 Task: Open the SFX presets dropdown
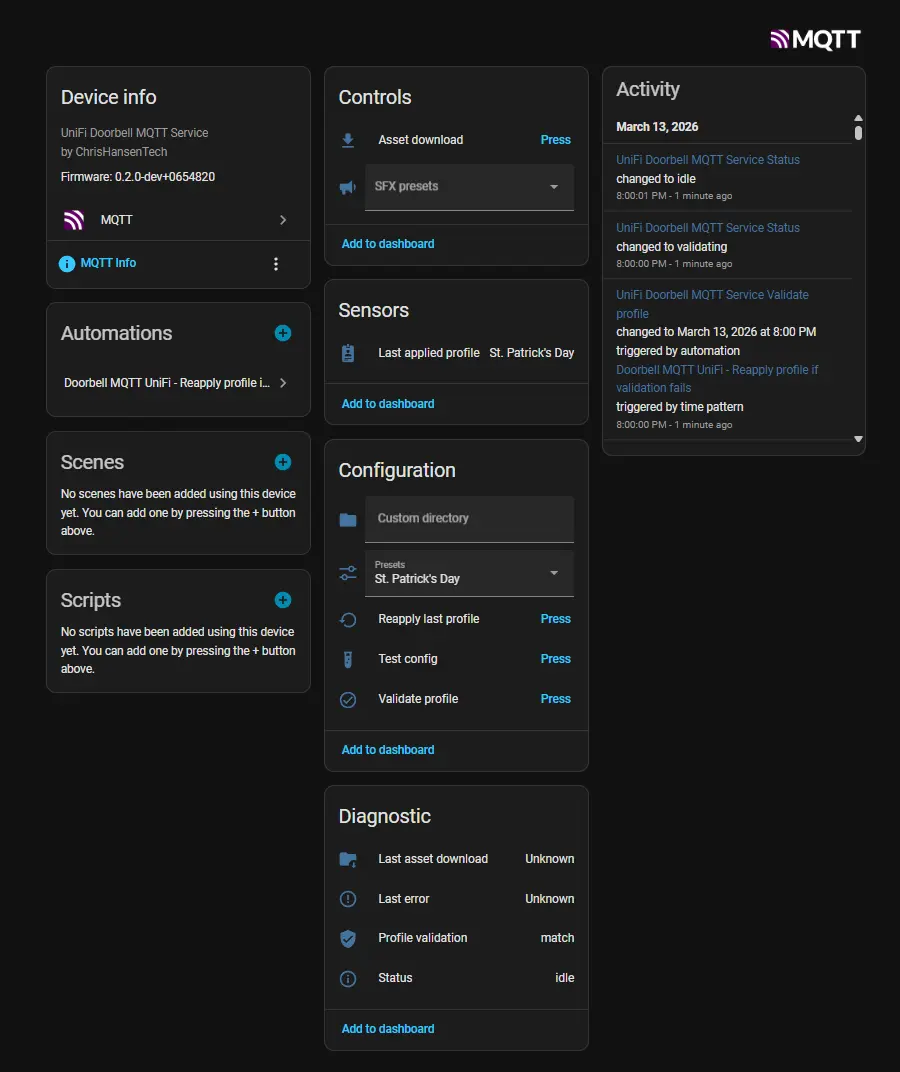point(554,186)
